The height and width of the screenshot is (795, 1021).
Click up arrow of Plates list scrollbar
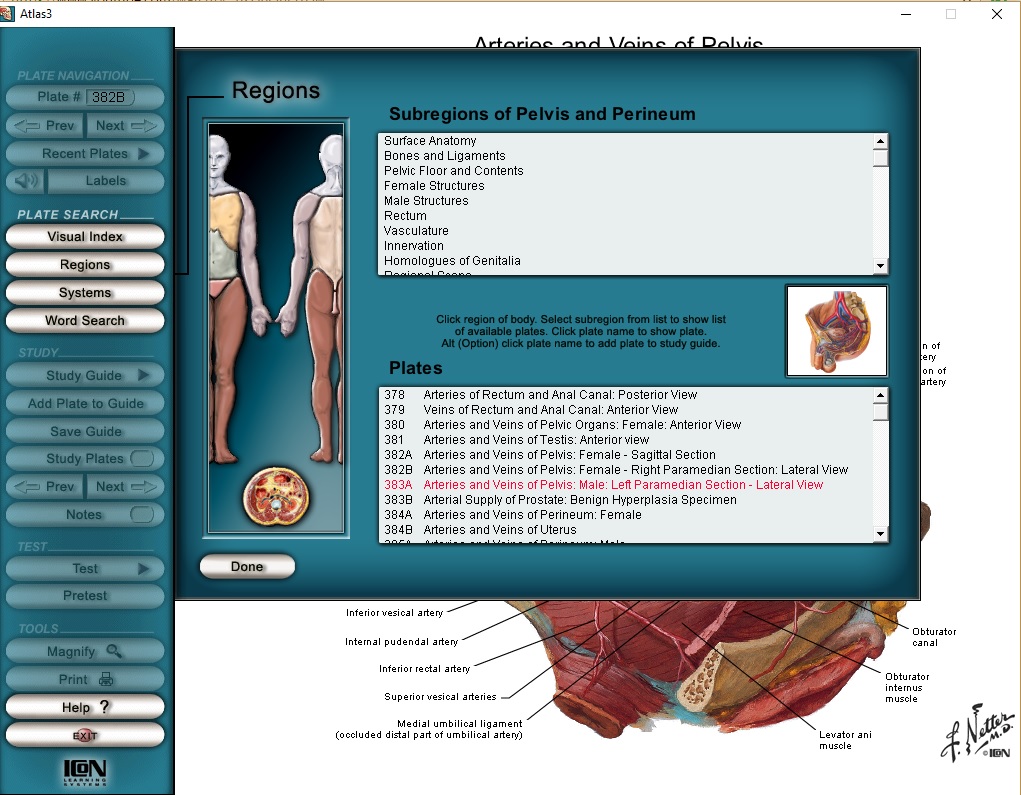tap(880, 395)
